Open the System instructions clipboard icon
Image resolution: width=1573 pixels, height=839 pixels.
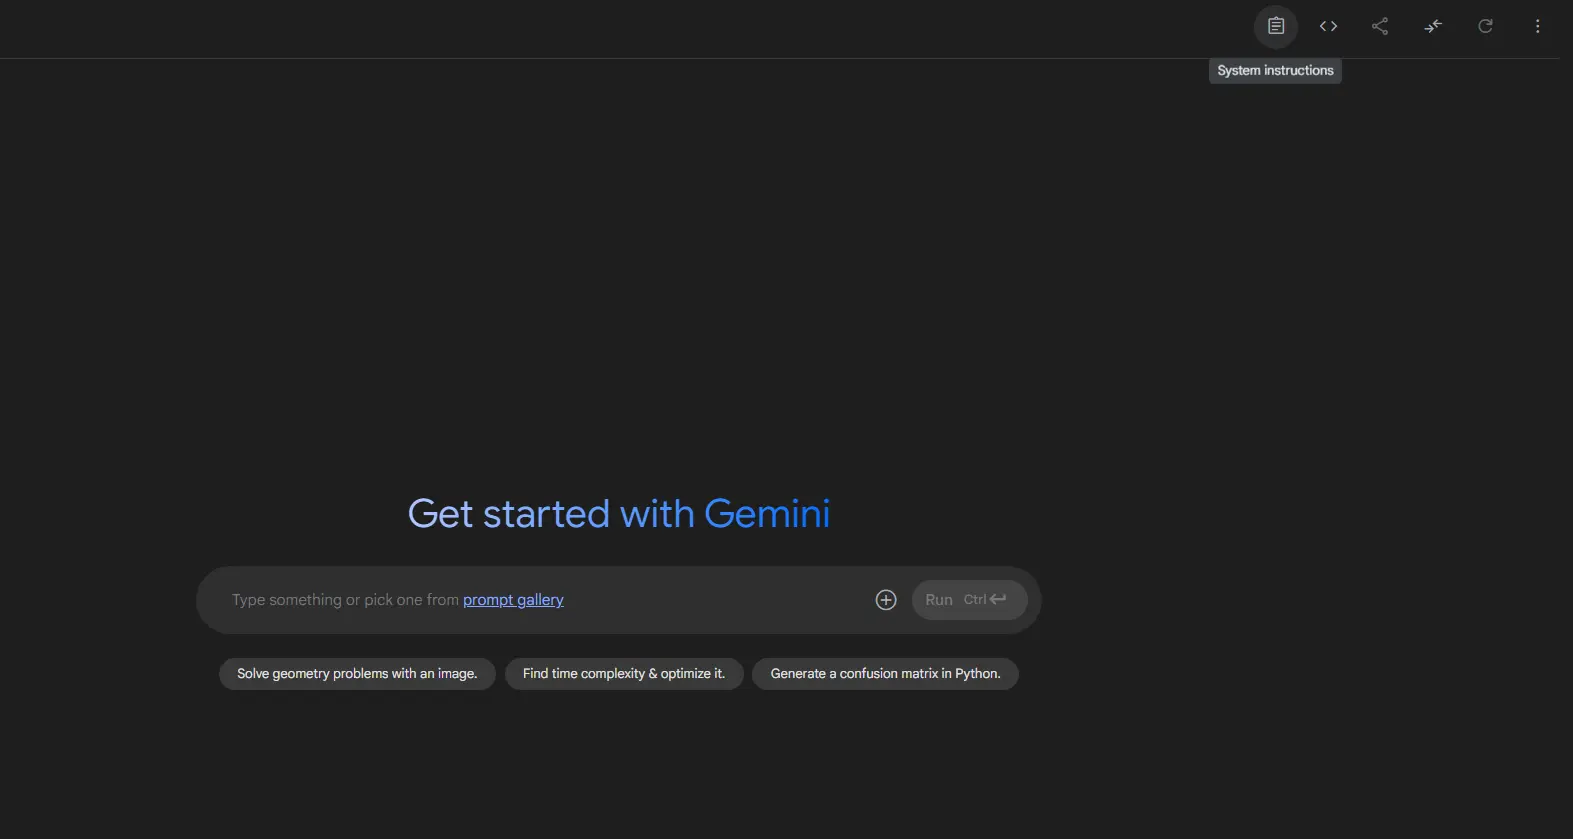coord(1276,26)
